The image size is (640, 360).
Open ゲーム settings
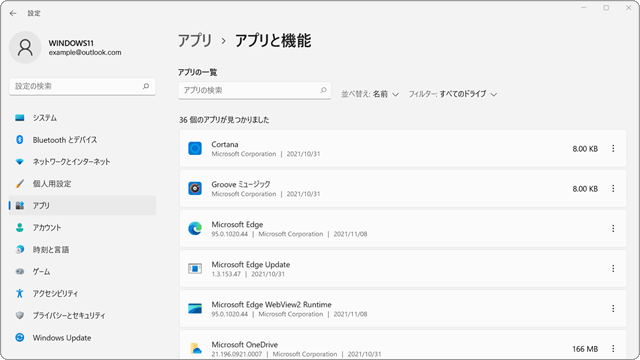[x=82, y=271]
